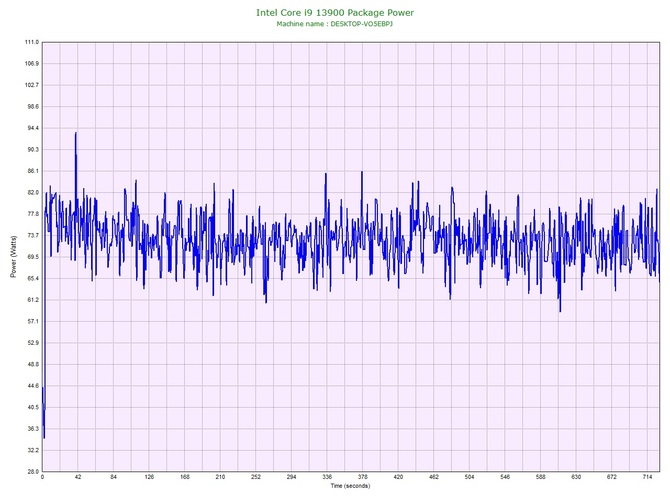
Task: Click the 61.2 y-axis value
Action: tap(33, 300)
